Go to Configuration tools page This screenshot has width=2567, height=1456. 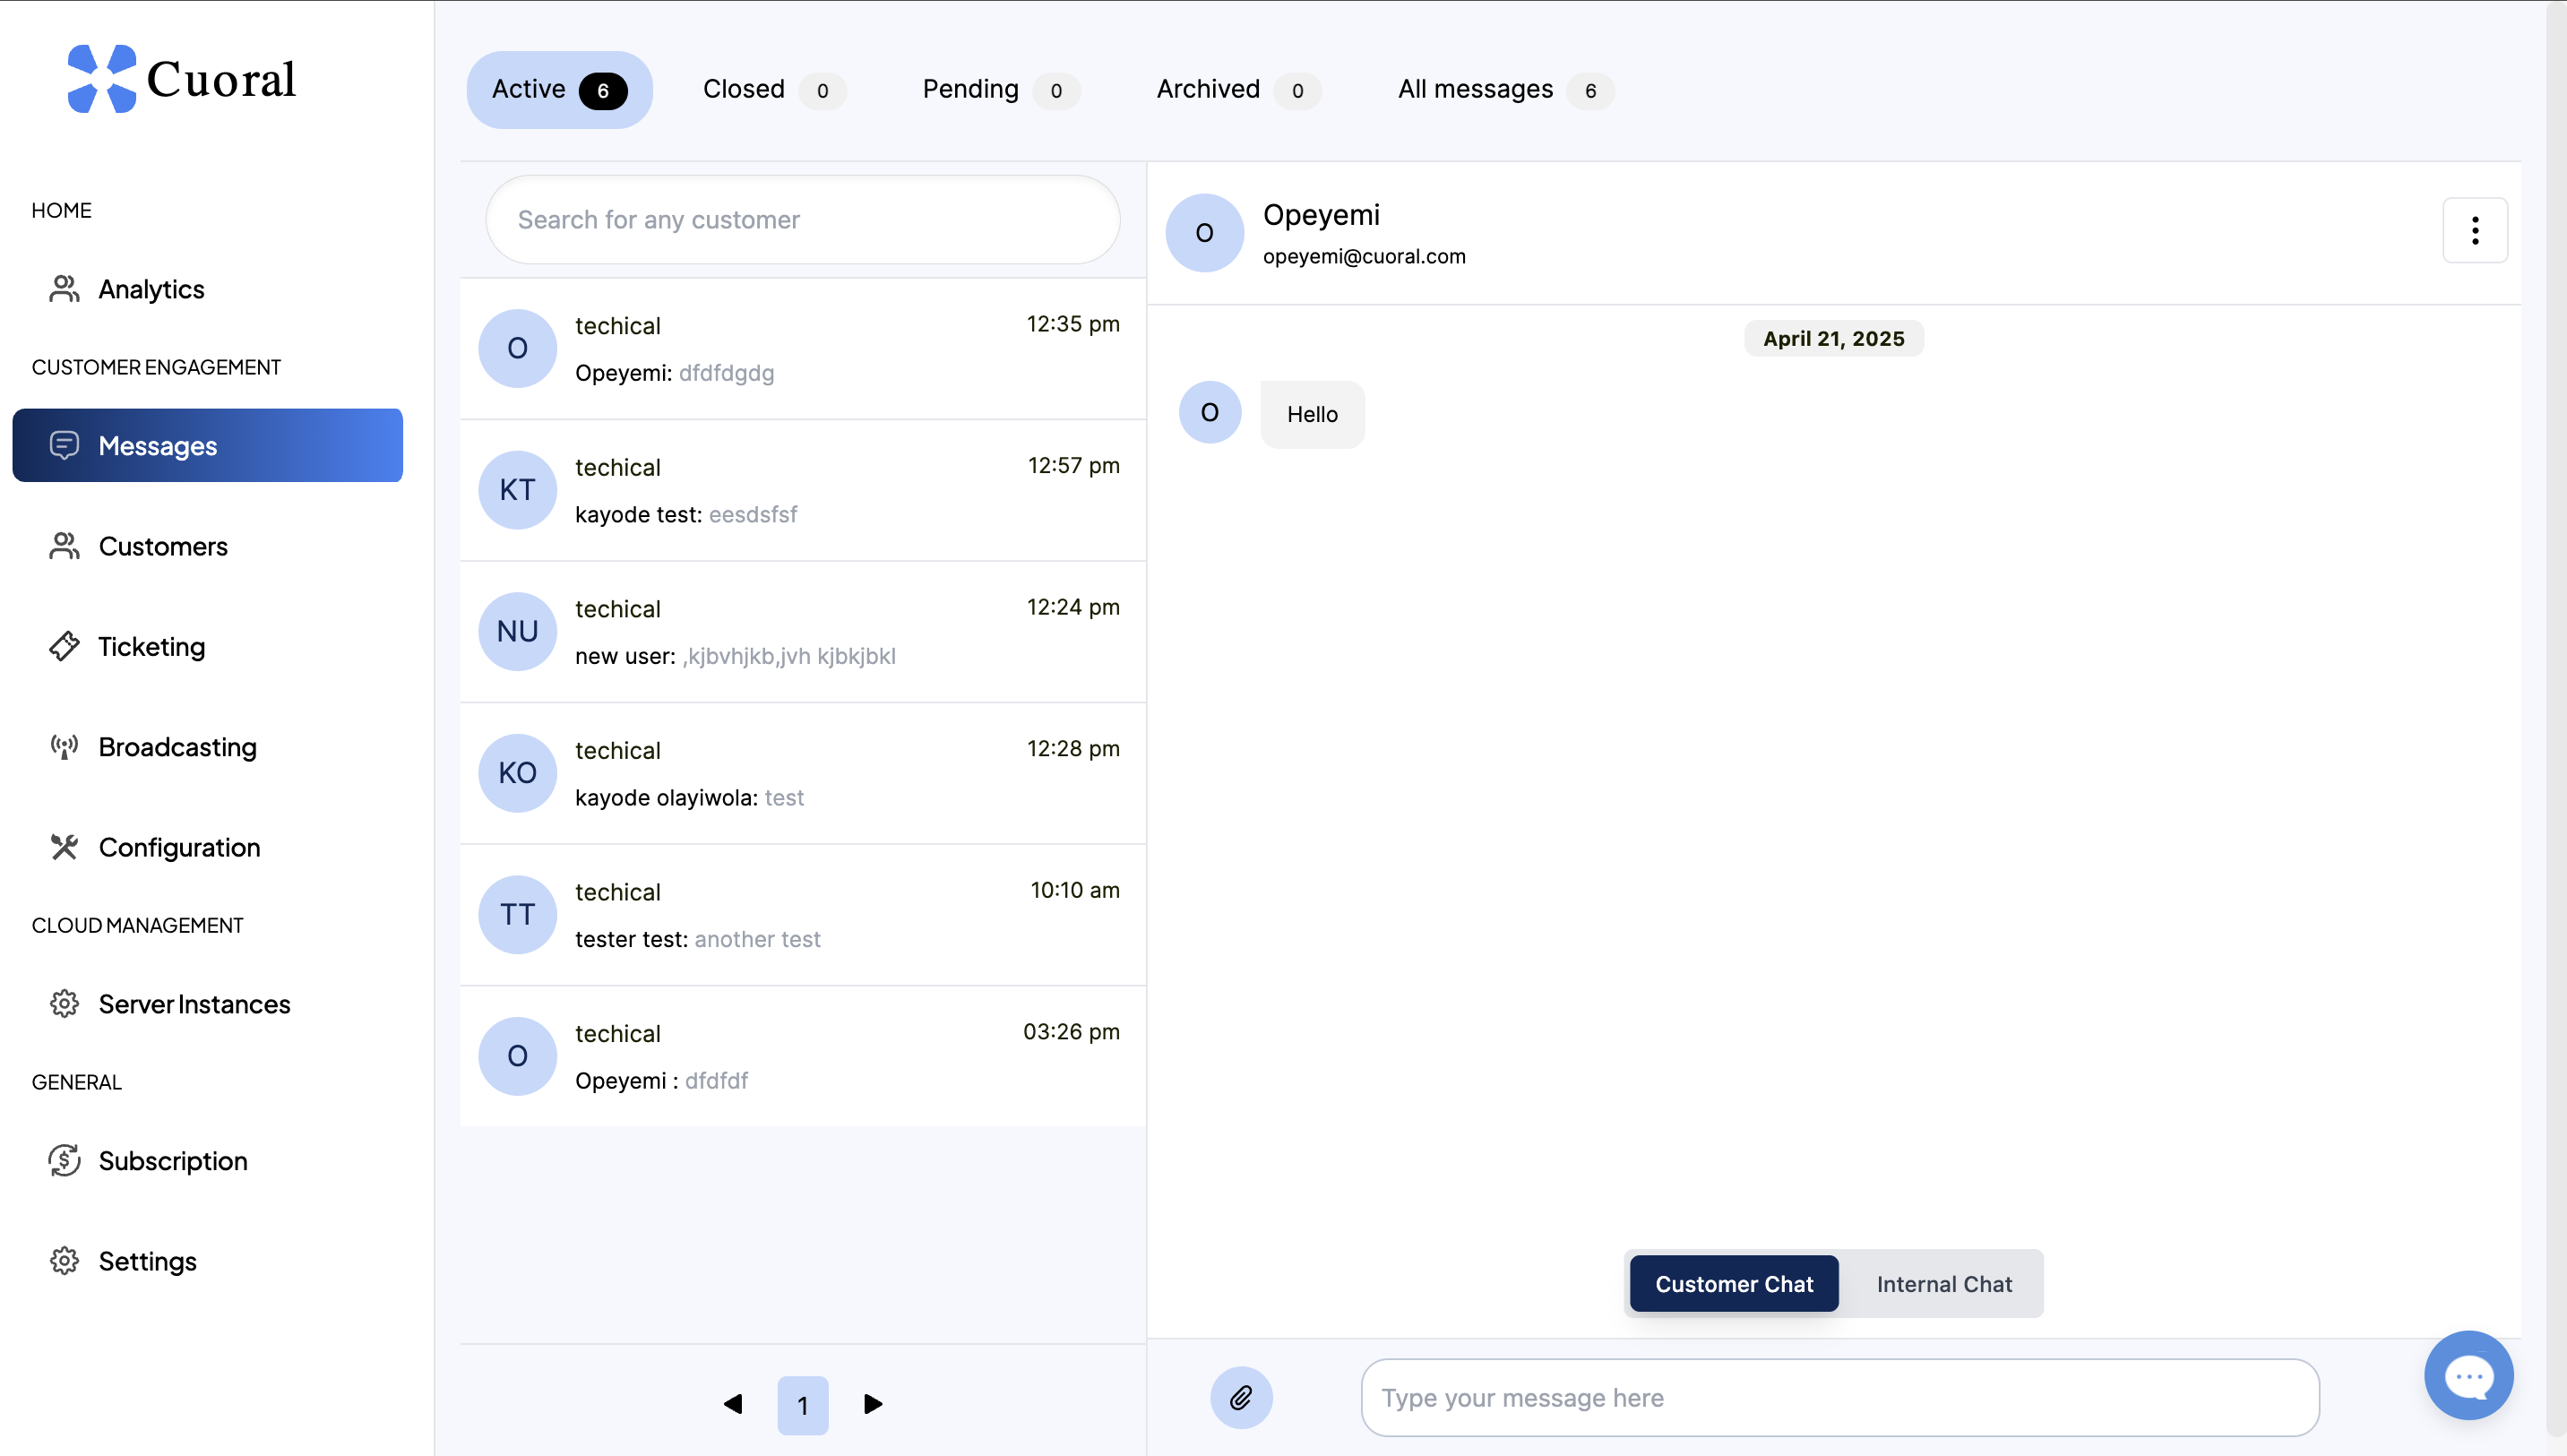click(x=178, y=847)
